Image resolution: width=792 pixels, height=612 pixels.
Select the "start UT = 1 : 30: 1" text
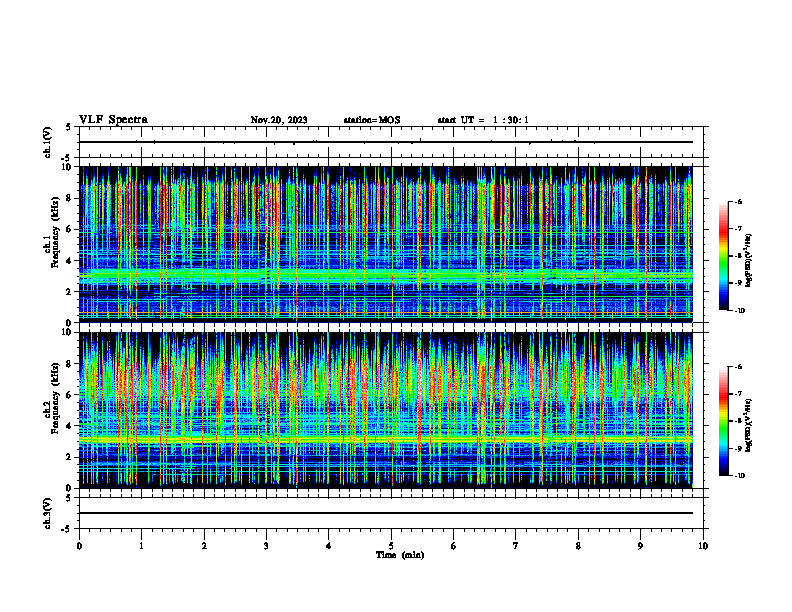[x=483, y=120]
